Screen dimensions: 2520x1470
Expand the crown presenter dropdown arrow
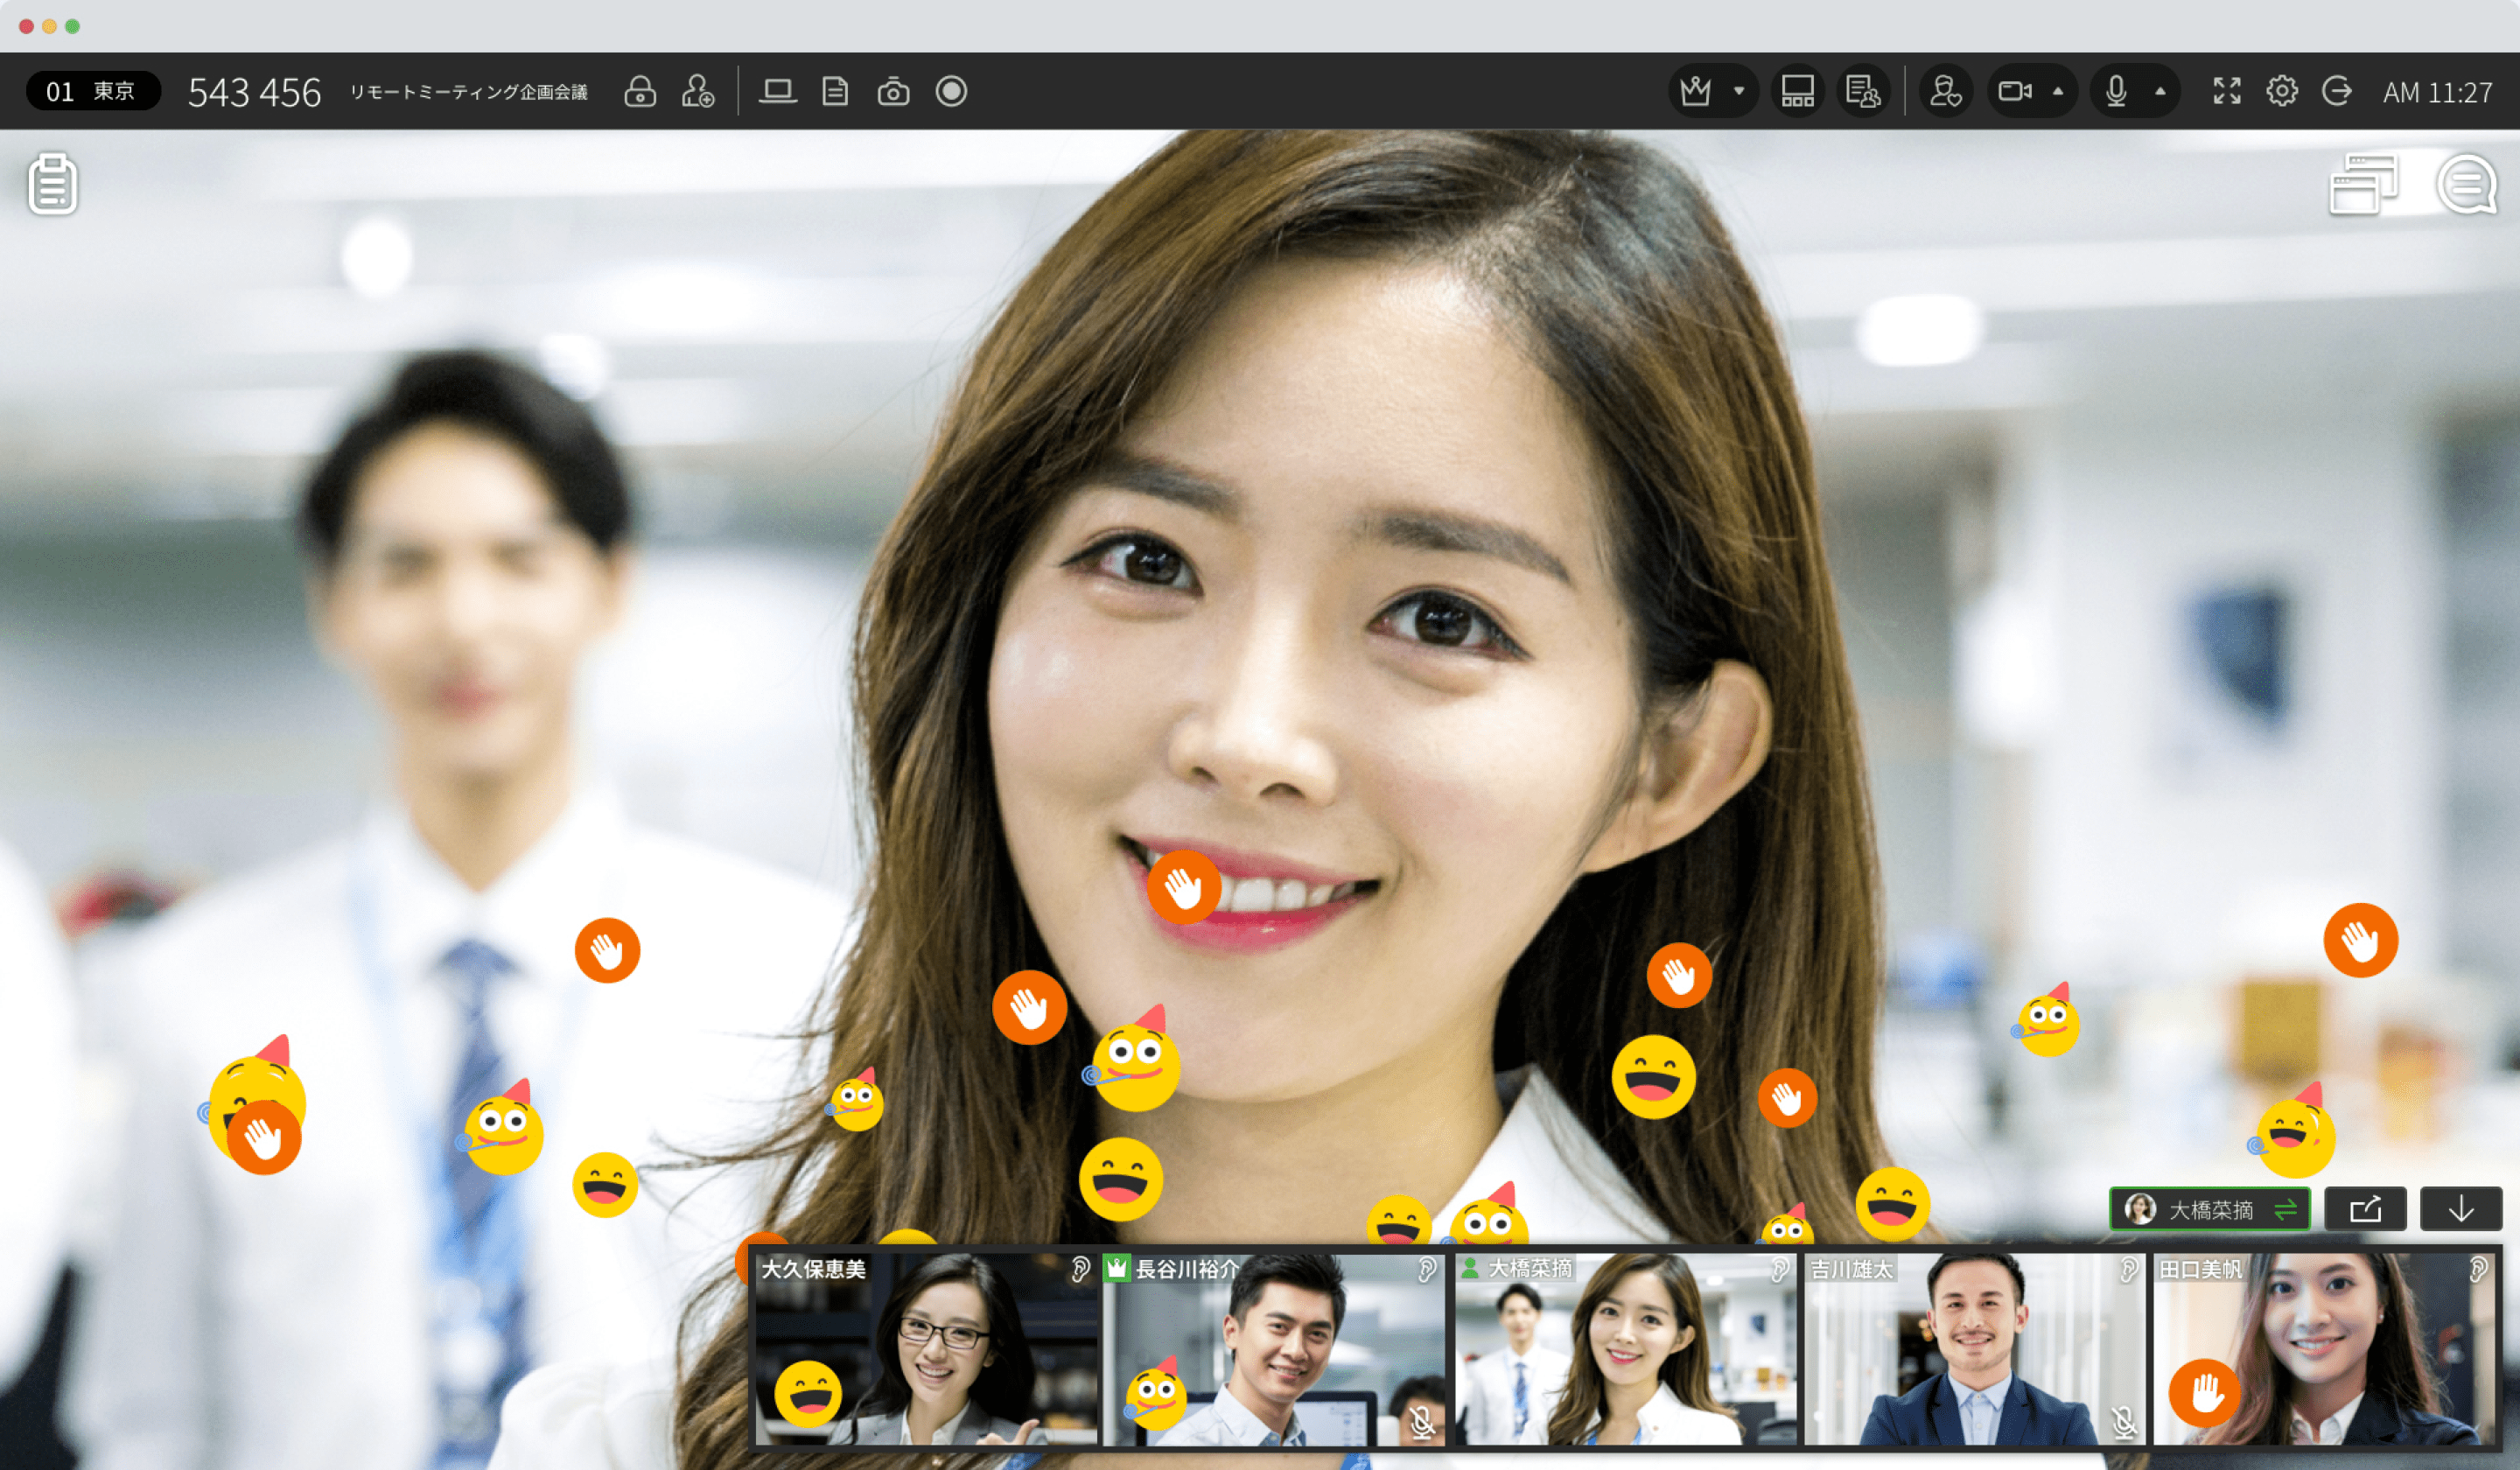point(1739,92)
